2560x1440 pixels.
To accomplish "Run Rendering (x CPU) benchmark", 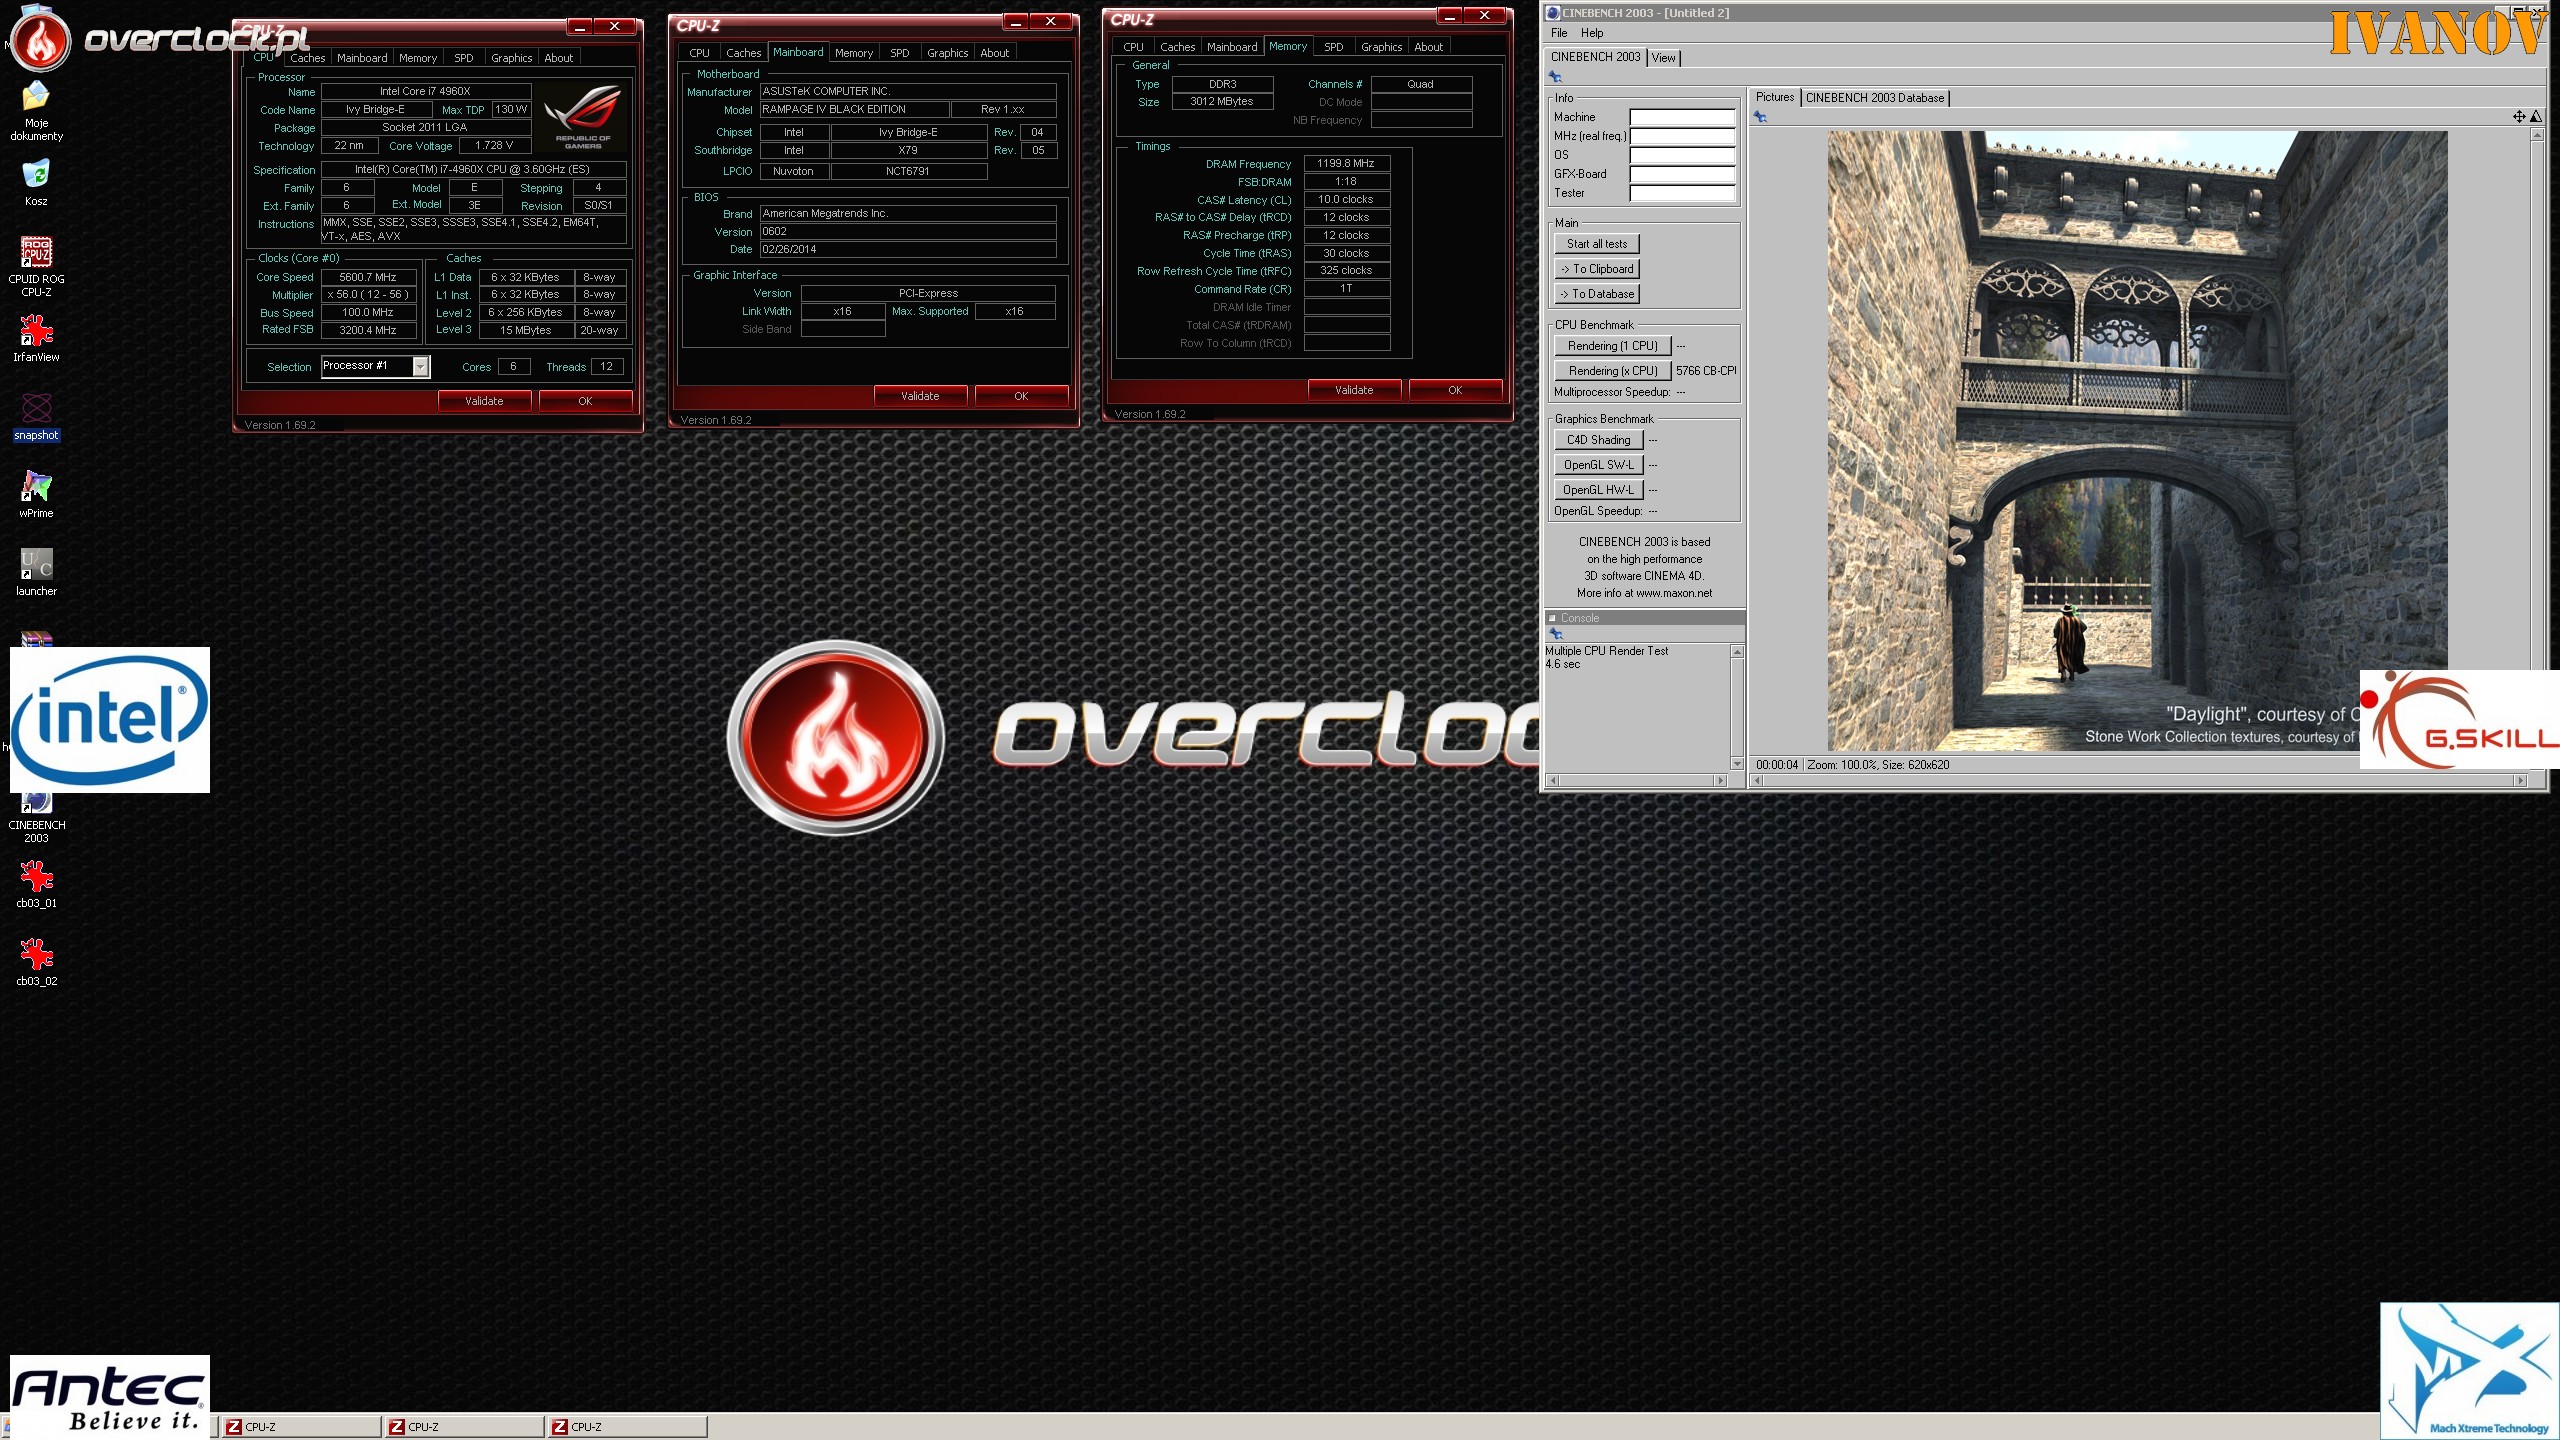I will pos(1612,371).
